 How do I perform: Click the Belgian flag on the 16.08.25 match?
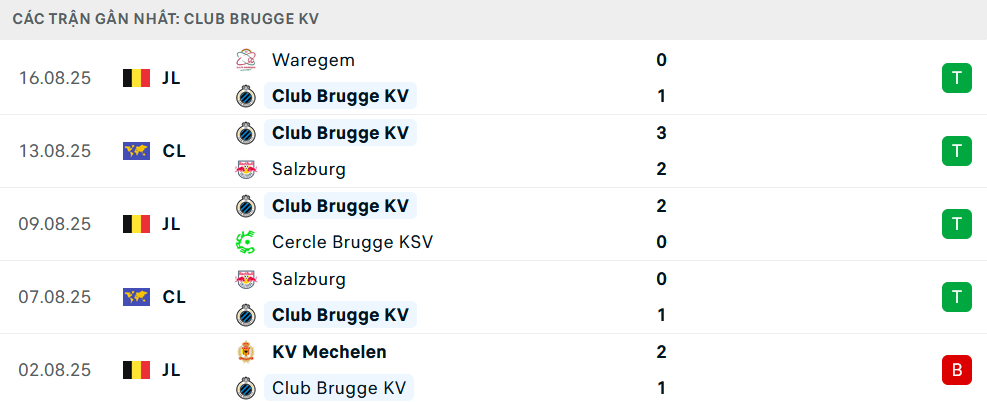pyautogui.click(x=136, y=78)
